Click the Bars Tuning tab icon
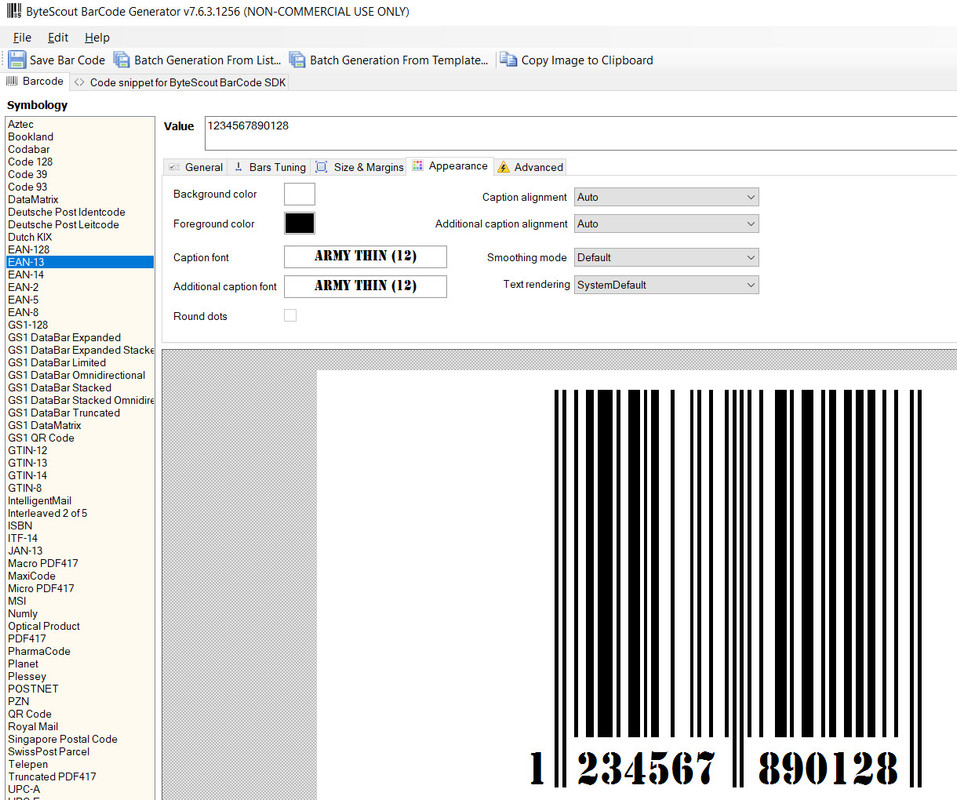The height and width of the screenshot is (800, 957). pos(239,167)
